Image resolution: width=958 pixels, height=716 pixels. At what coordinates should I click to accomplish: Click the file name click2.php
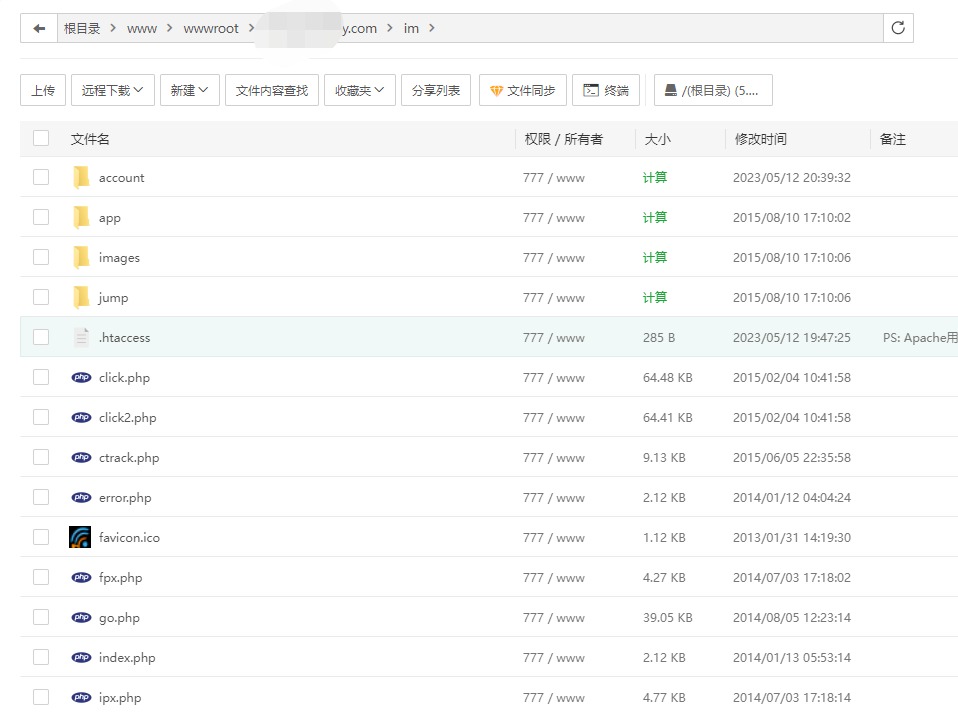tap(128, 417)
